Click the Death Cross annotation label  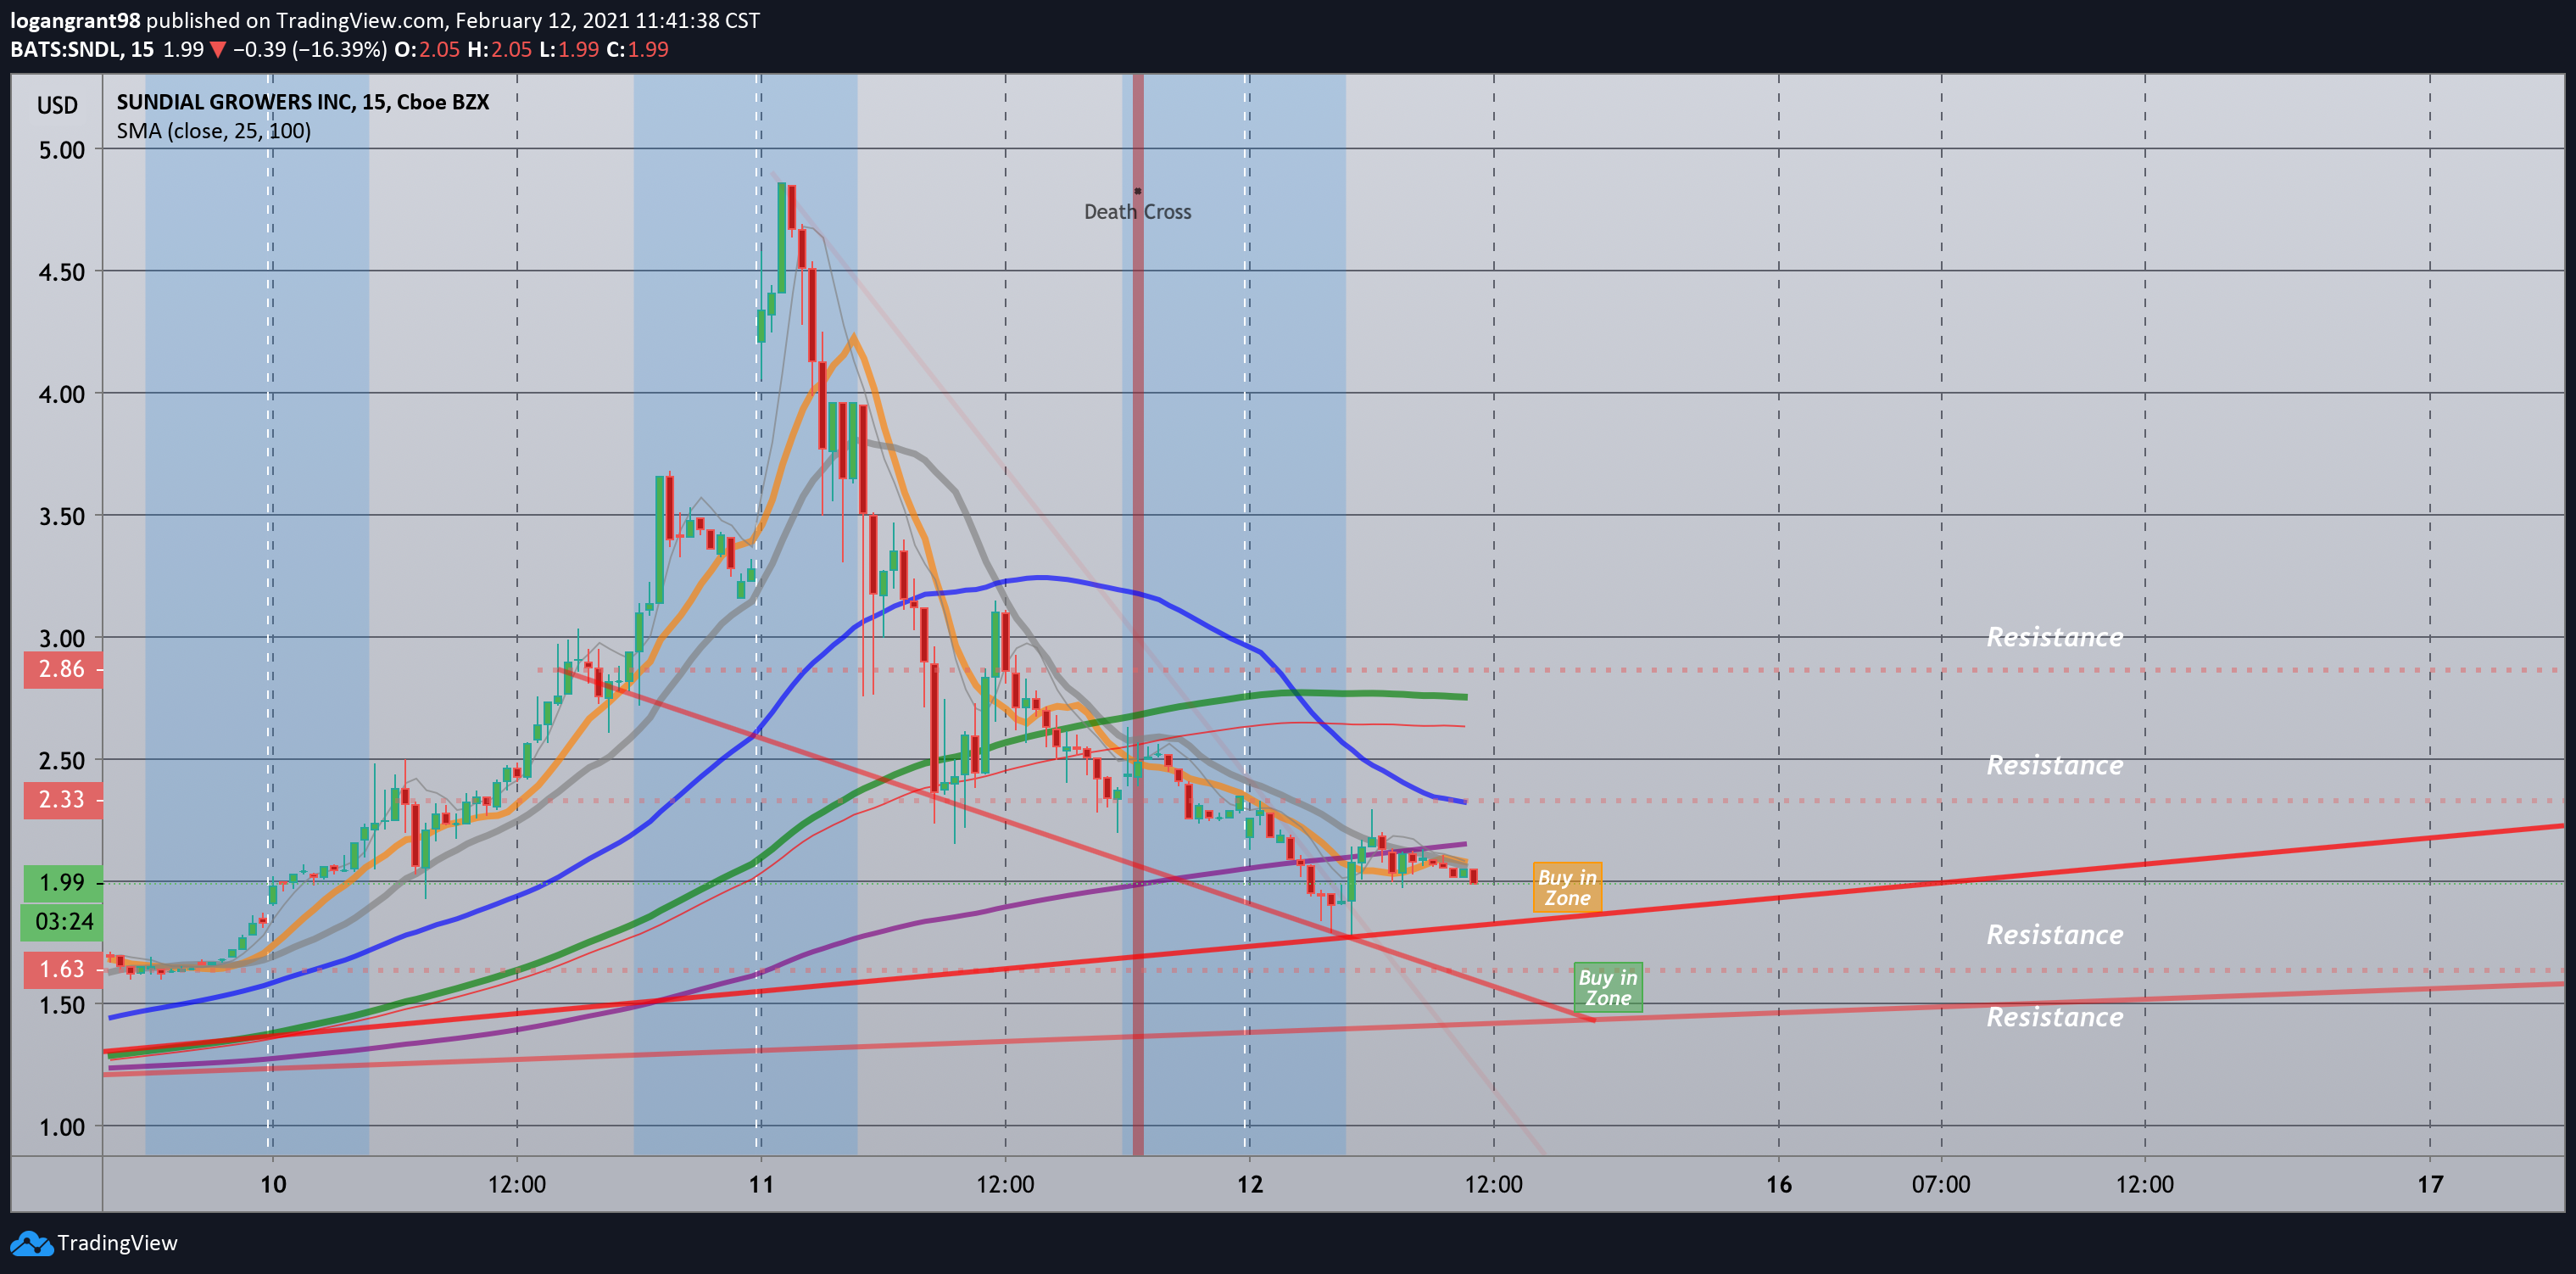[1137, 212]
